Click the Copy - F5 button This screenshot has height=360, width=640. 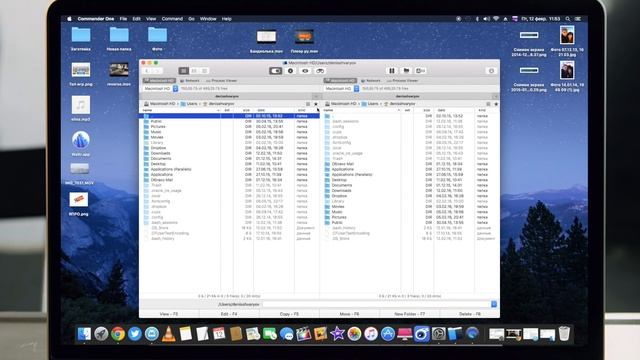(289, 314)
